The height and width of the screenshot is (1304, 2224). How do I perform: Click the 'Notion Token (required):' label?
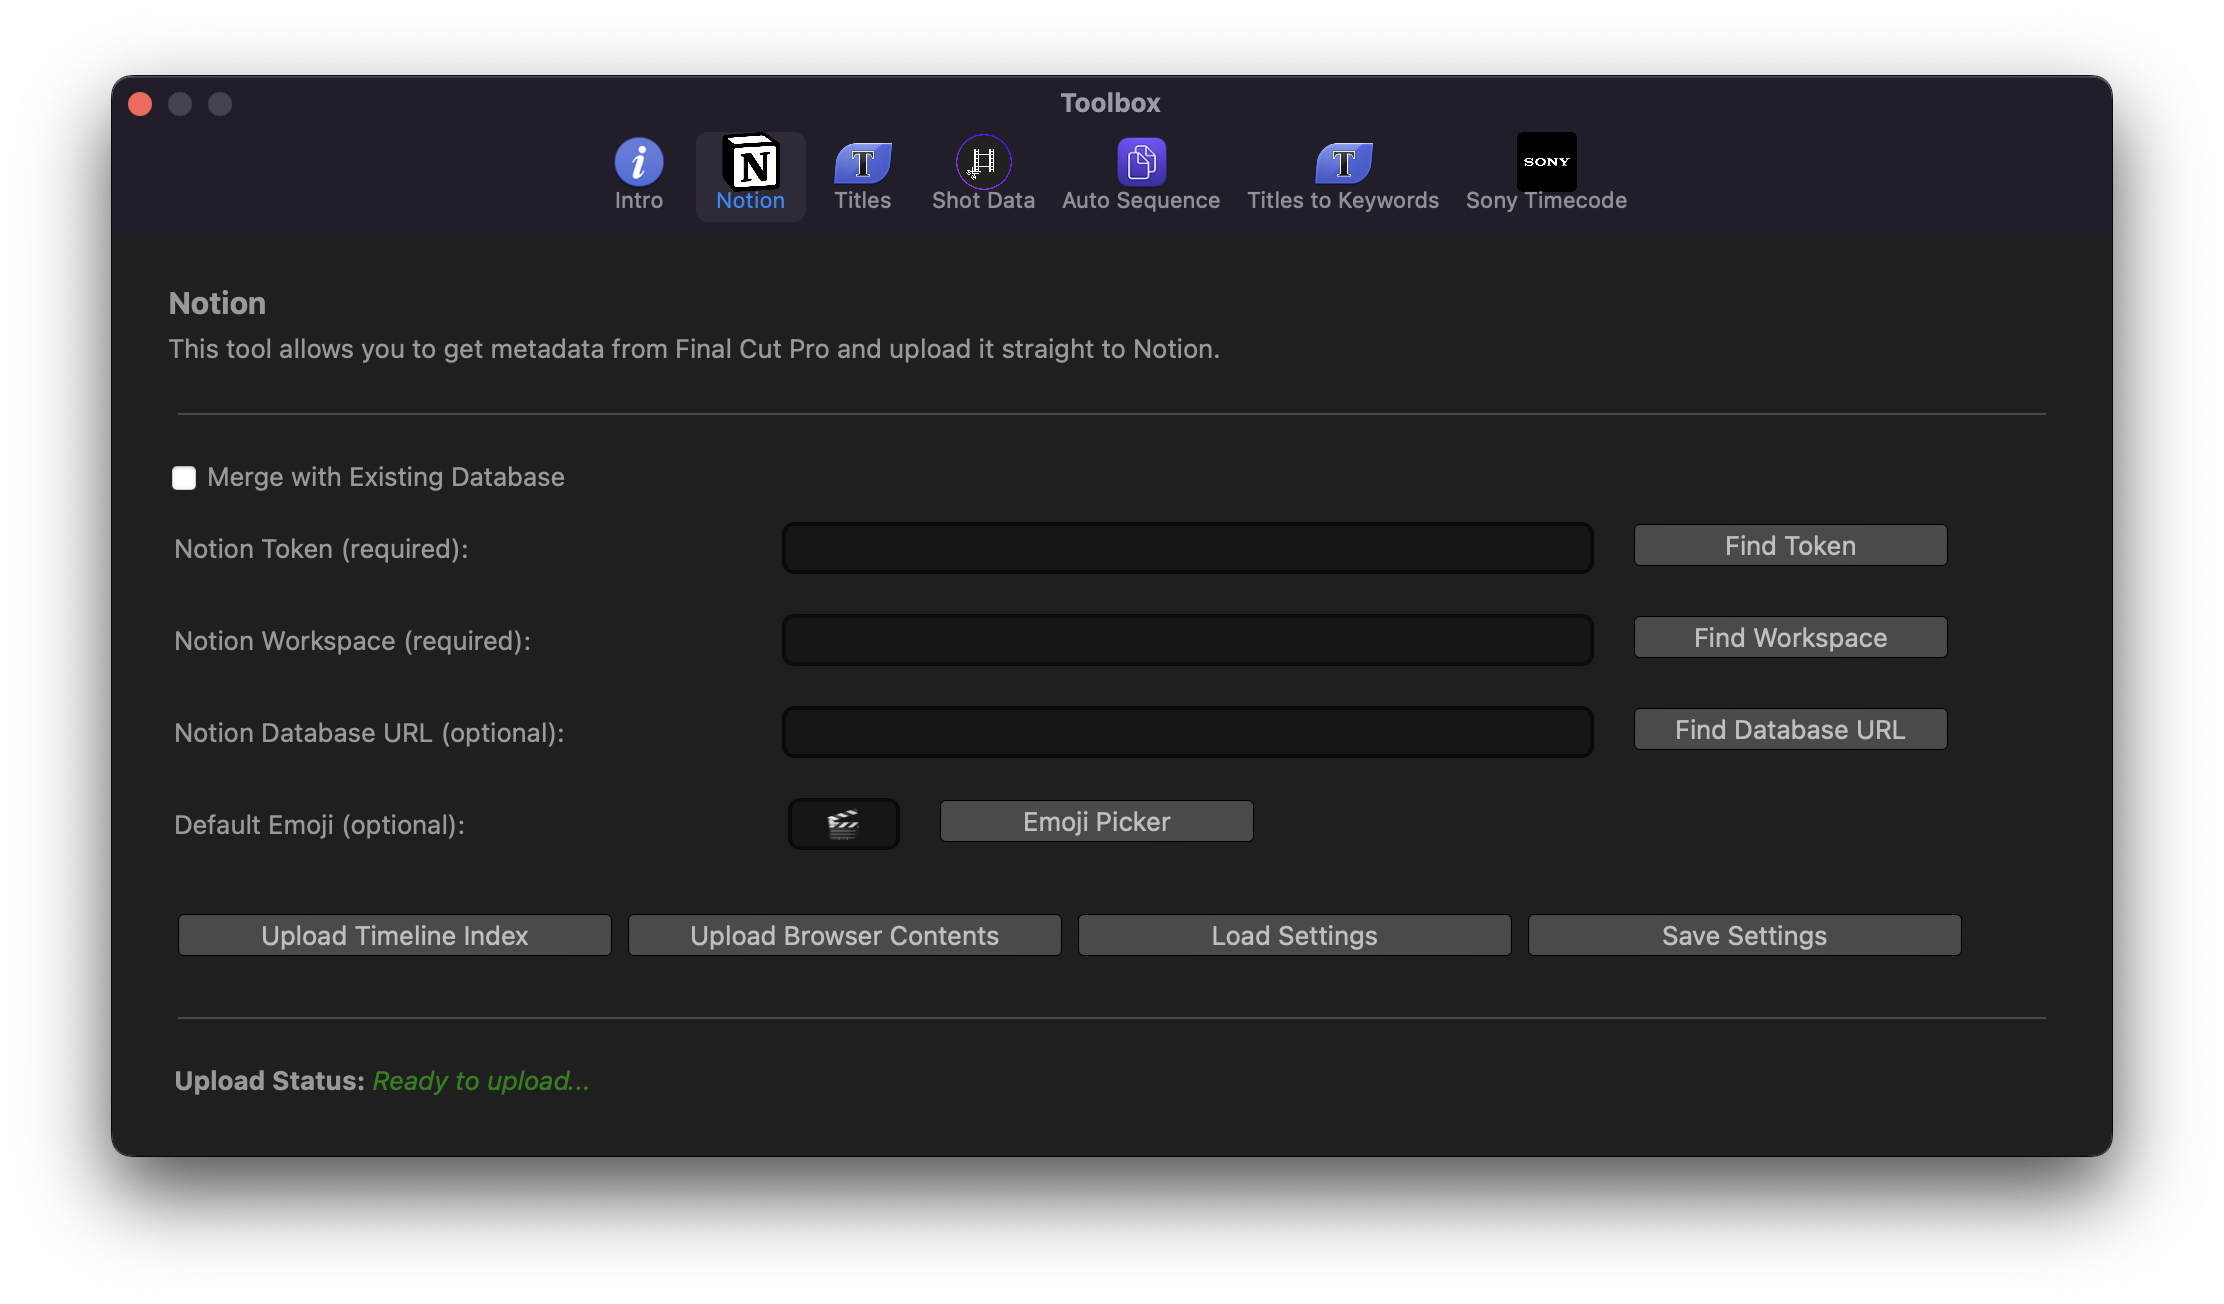pyautogui.click(x=321, y=549)
